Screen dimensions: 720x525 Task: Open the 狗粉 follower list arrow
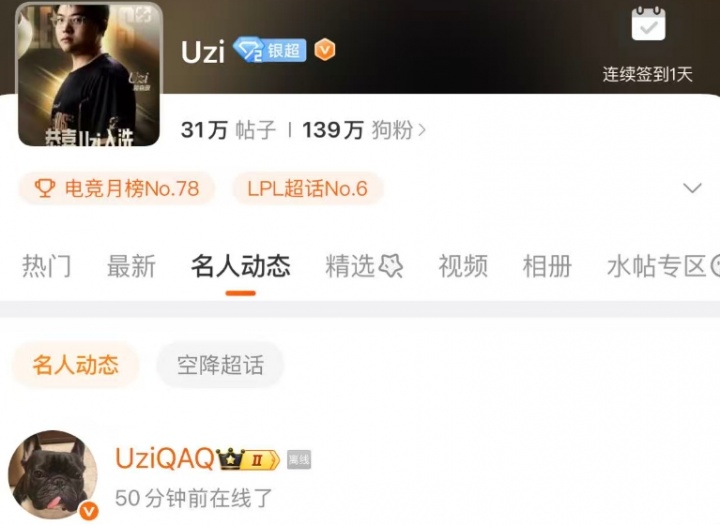(x=422, y=130)
